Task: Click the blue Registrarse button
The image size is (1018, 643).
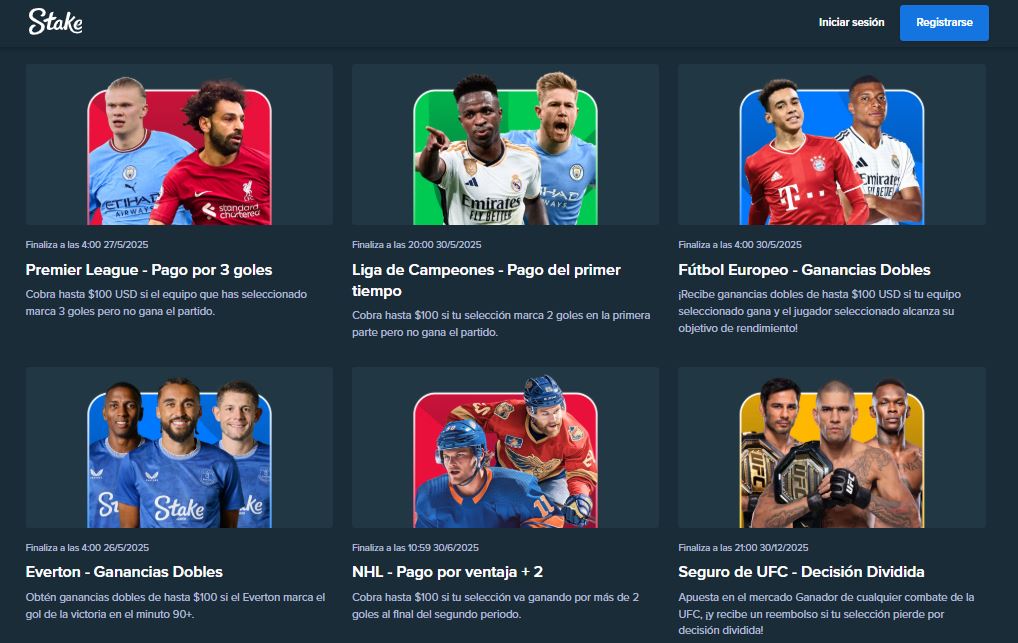Action: point(944,23)
